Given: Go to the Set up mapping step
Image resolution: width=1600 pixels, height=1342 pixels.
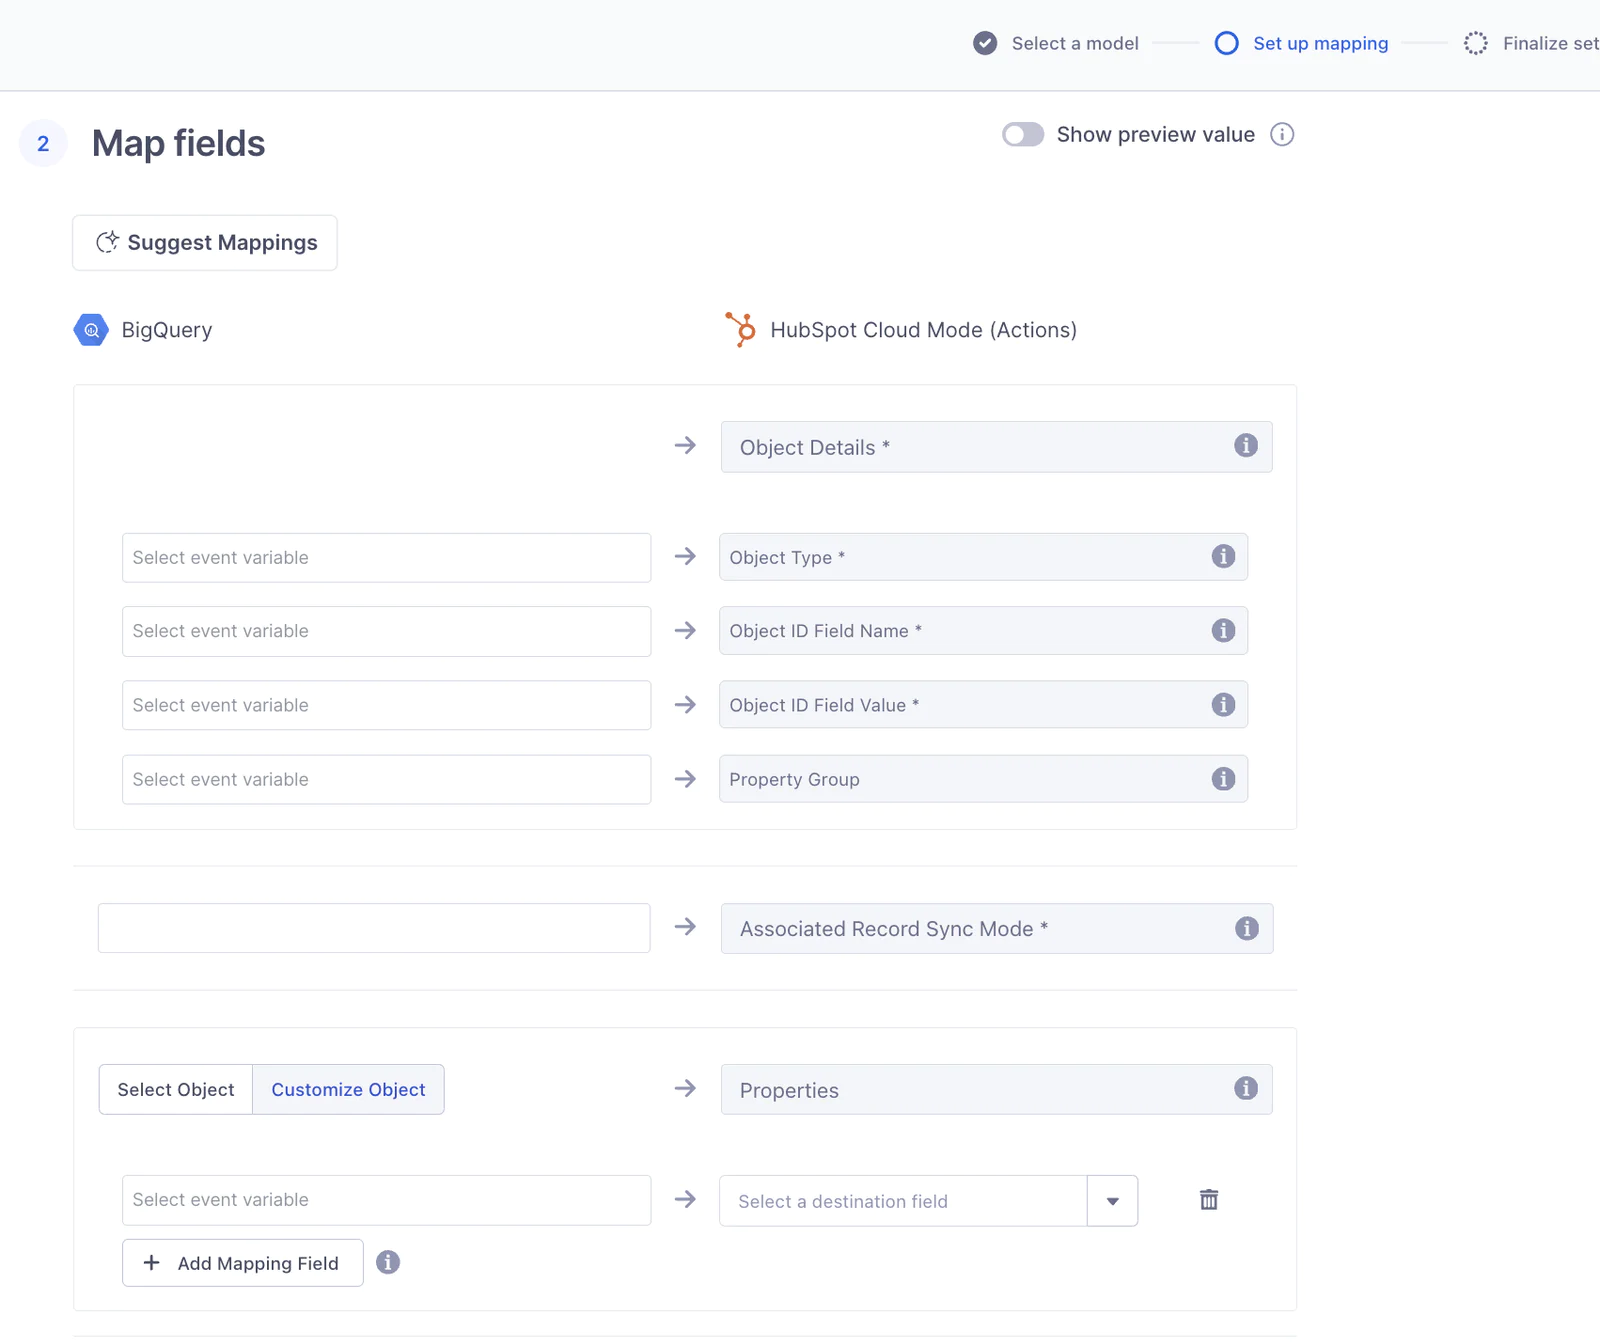Looking at the screenshot, I should coord(1320,43).
